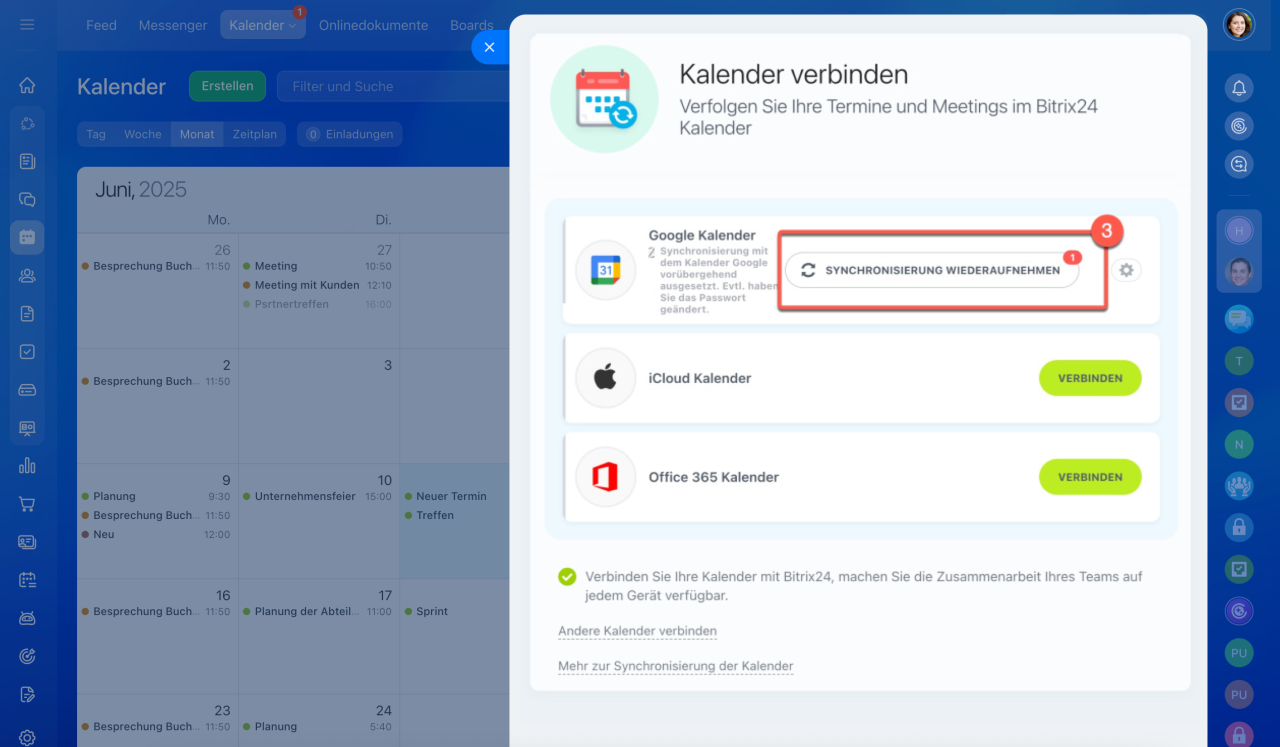Viewport: 1280px width, 747px height.
Task: Open notifications bell in right panel
Action: (x=1239, y=88)
